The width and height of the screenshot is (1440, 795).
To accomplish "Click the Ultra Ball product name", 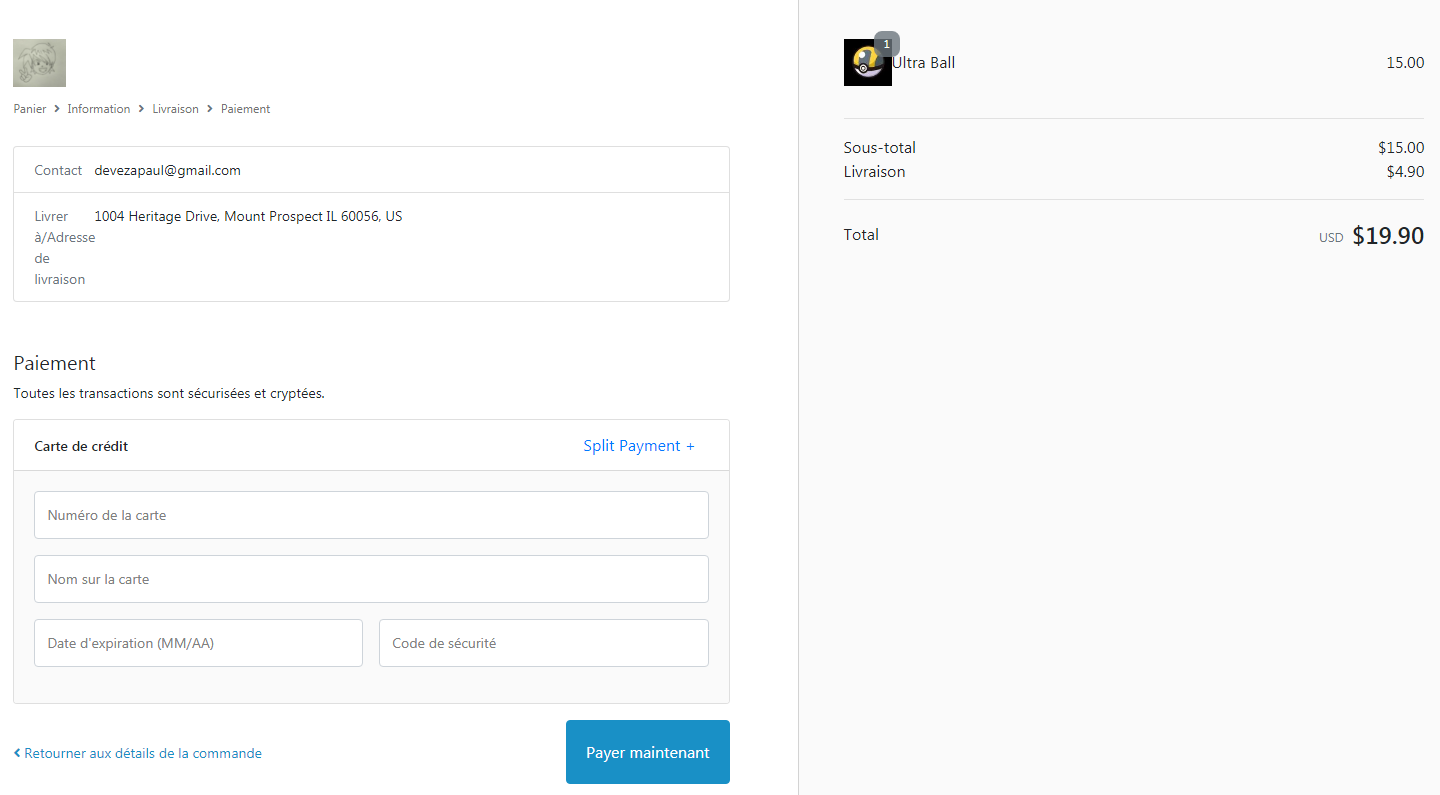I will tap(924, 63).
